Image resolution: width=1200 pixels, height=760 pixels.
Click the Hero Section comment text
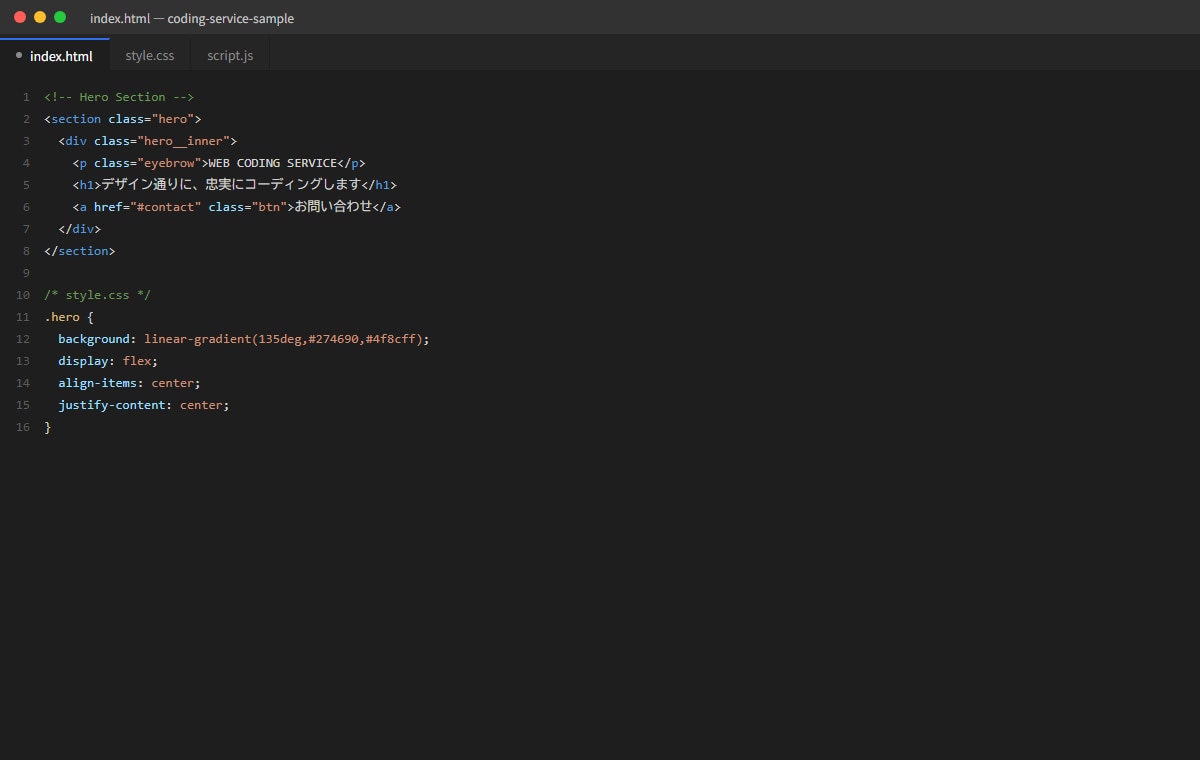119,97
